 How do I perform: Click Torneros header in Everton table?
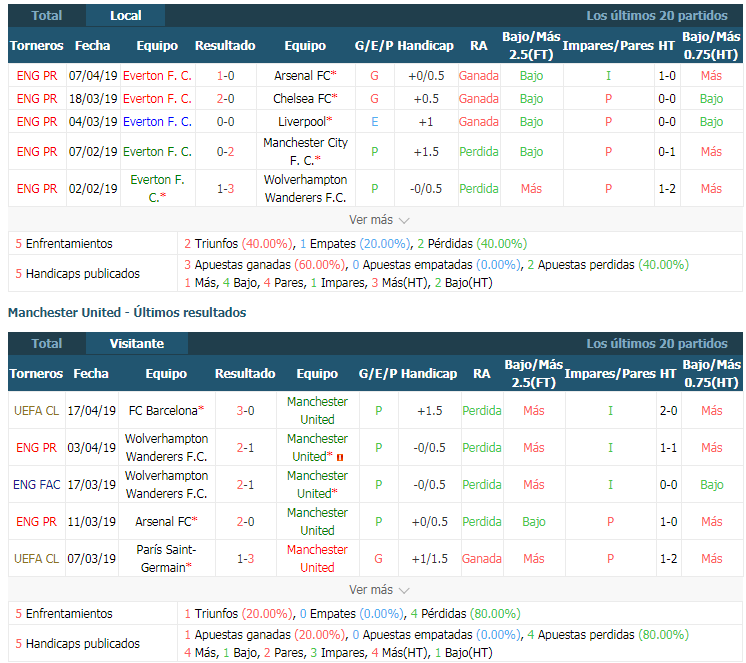click(37, 46)
